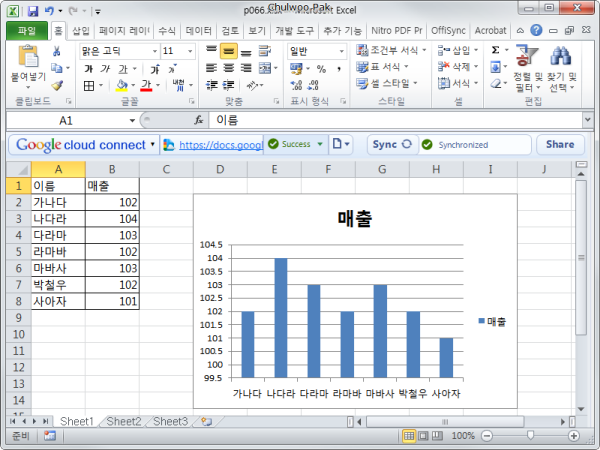600x450 pixels.
Task: Toggle italic formatting
Action: point(105,69)
